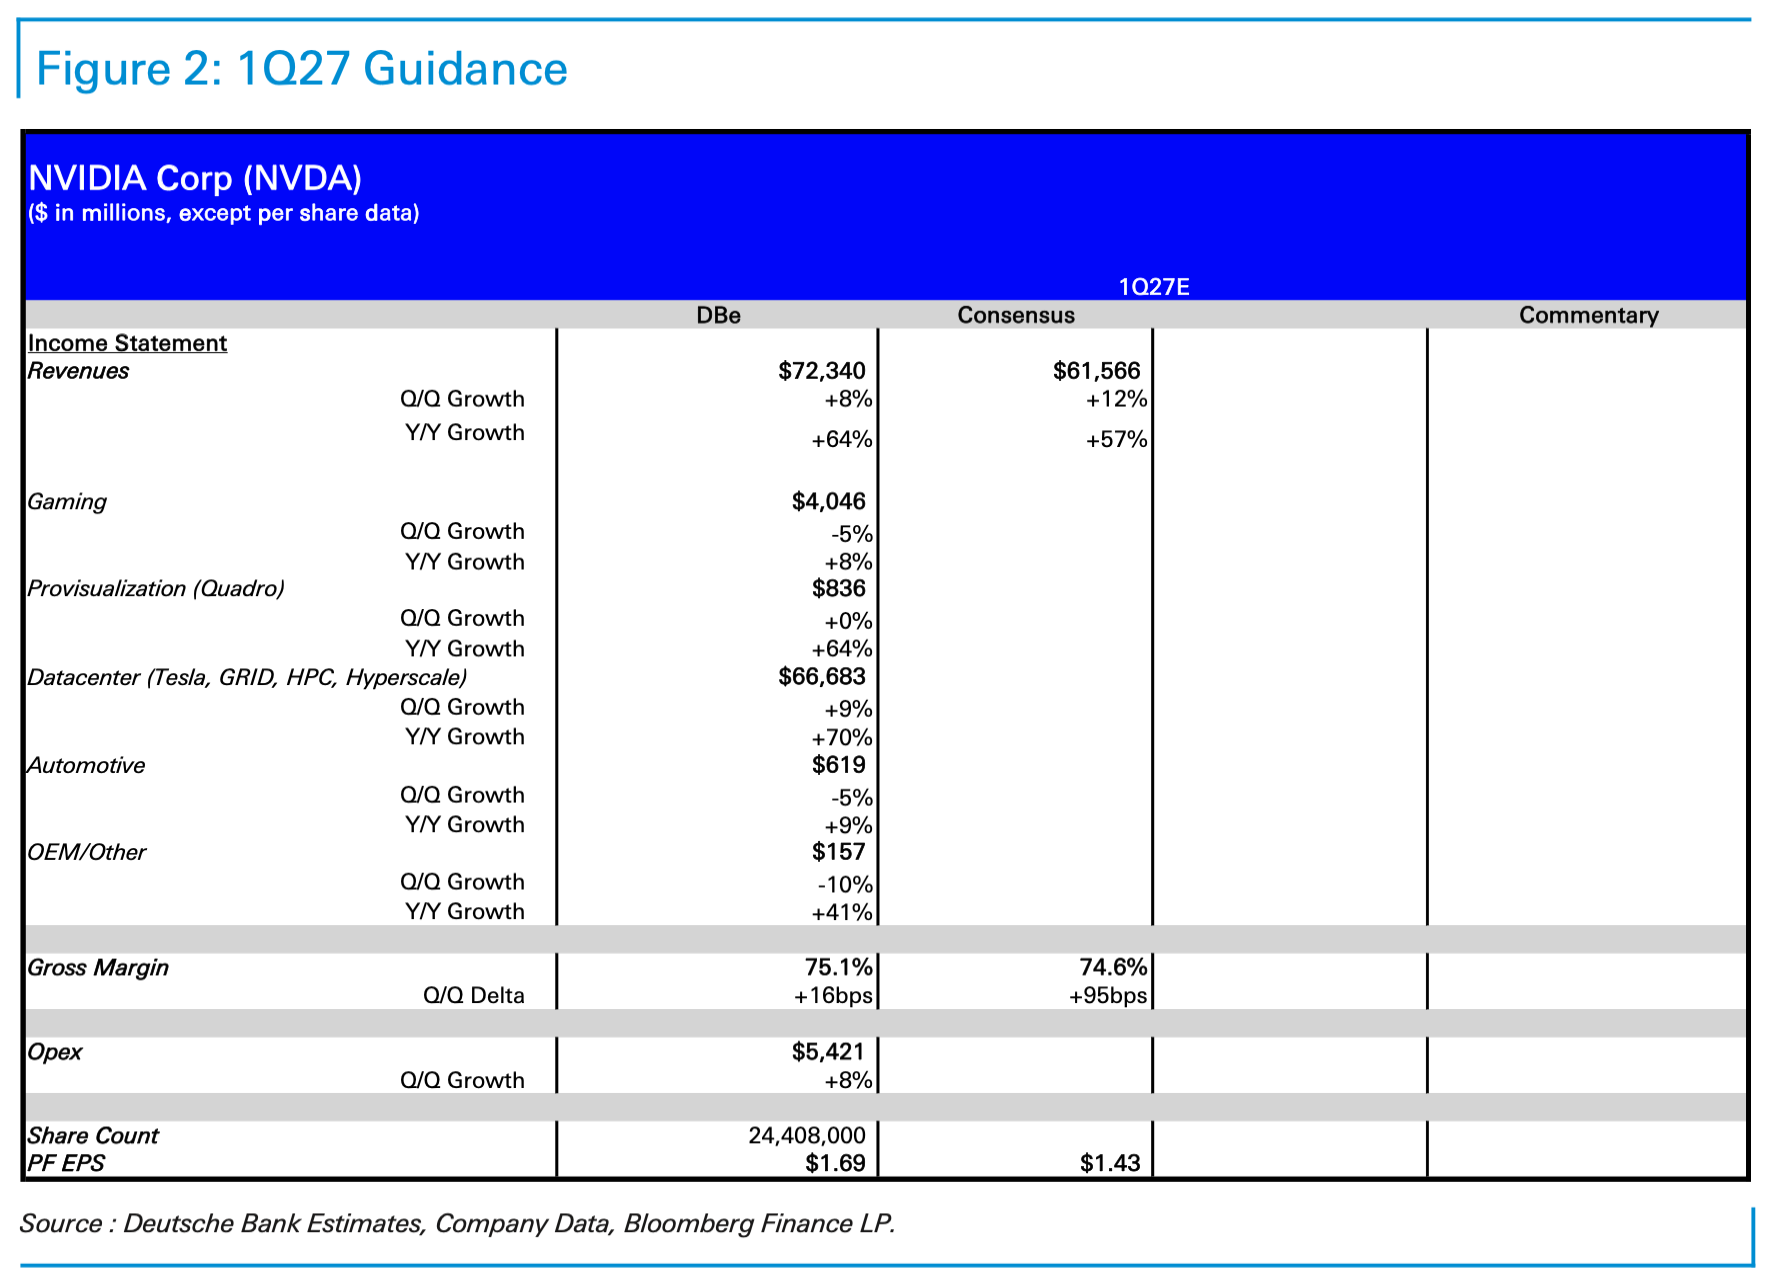Click the Income Statement underlined label
Image resolution: width=1788 pixels, height=1284 pixels.
(127, 343)
